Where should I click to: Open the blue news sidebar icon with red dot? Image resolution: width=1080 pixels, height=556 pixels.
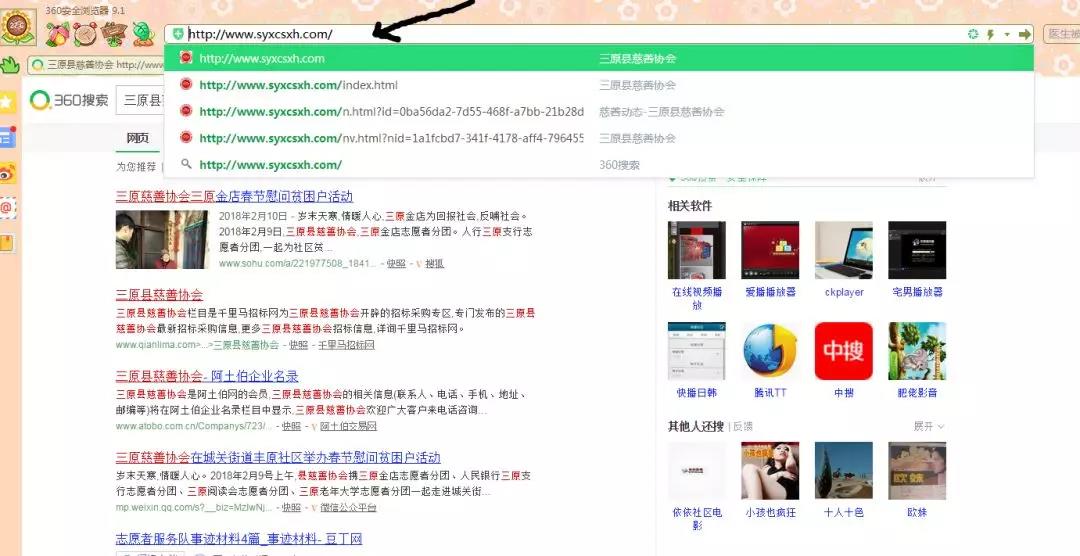click(8, 136)
